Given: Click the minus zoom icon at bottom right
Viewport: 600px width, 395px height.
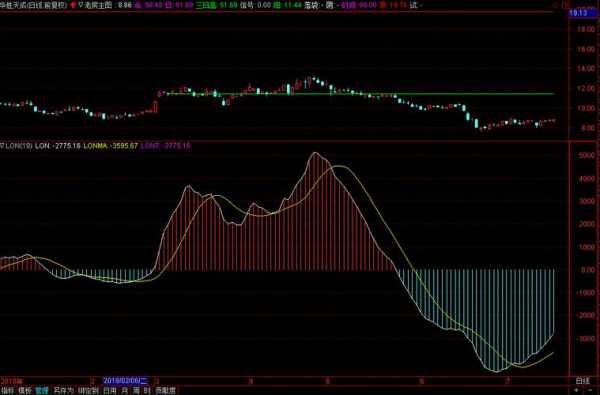Looking at the screenshot, I should point(590,390).
